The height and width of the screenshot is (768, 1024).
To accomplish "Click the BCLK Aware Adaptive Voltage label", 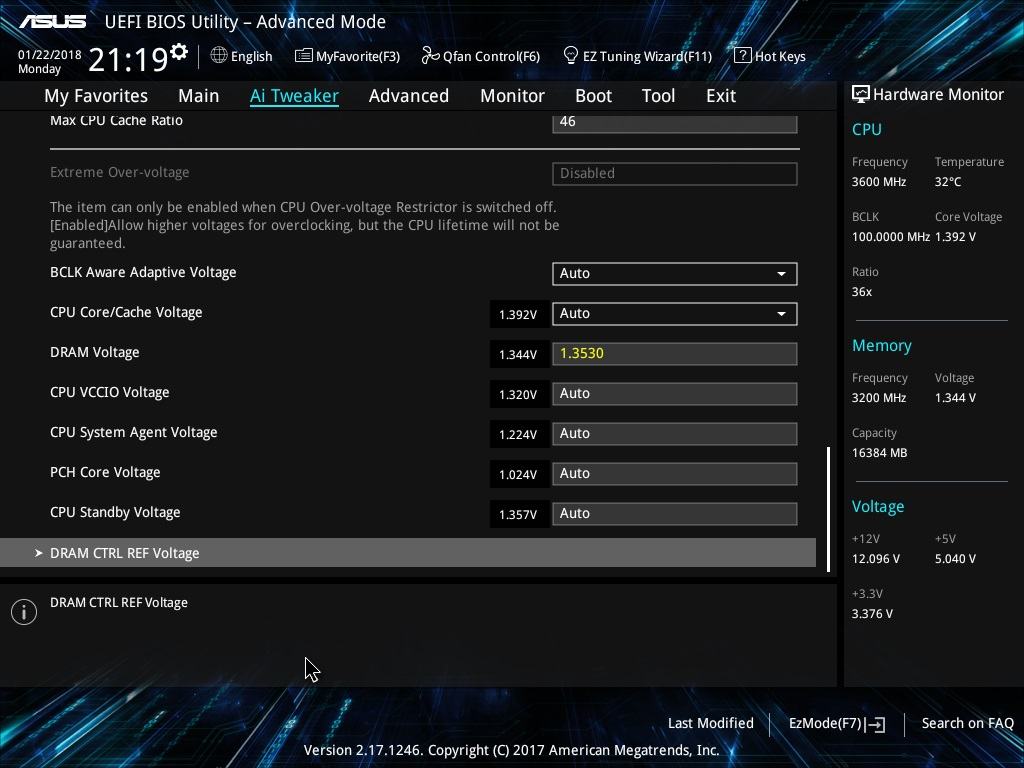I will point(143,272).
